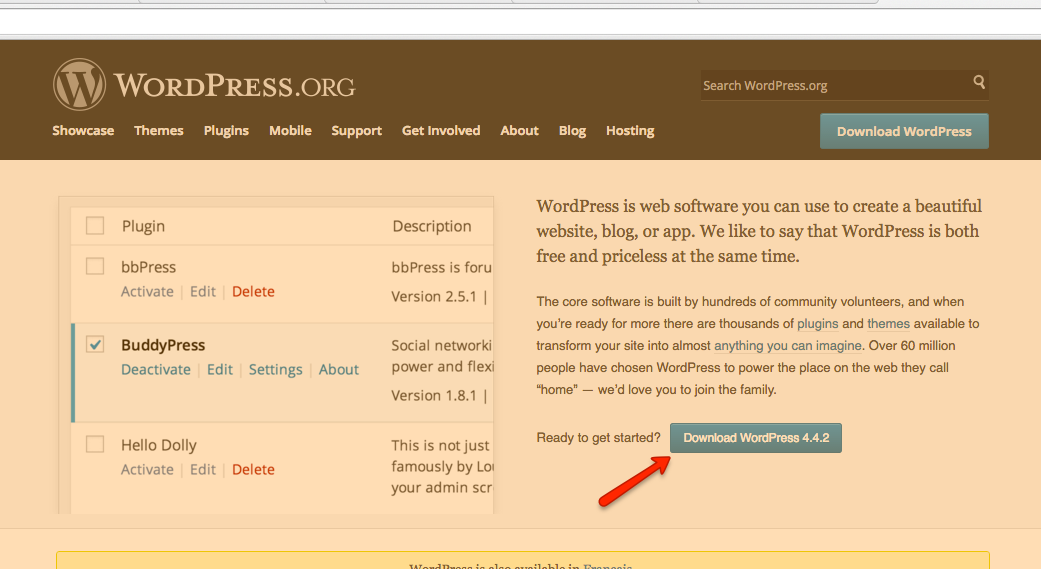The image size is (1041, 569).
Task: Click the WordPress logo icon
Action: 79,84
